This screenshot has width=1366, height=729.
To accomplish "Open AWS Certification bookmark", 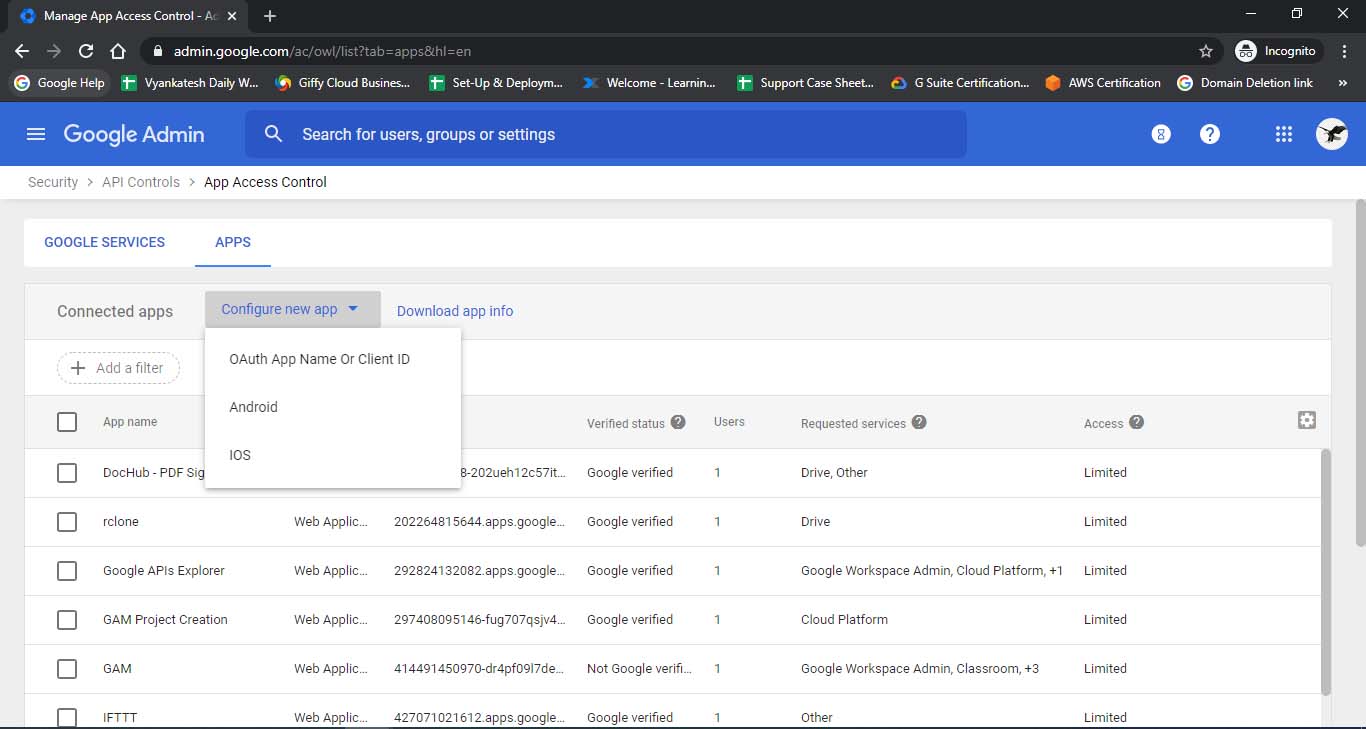I will (1103, 83).
